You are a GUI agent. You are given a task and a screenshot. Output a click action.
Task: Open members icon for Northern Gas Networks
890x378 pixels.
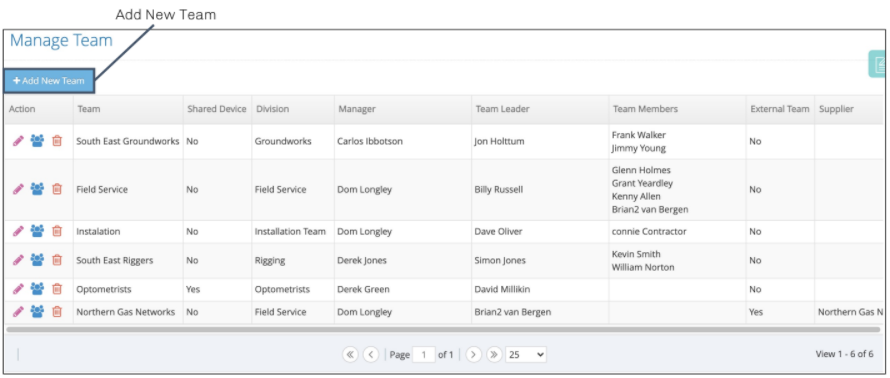point(37,312)
